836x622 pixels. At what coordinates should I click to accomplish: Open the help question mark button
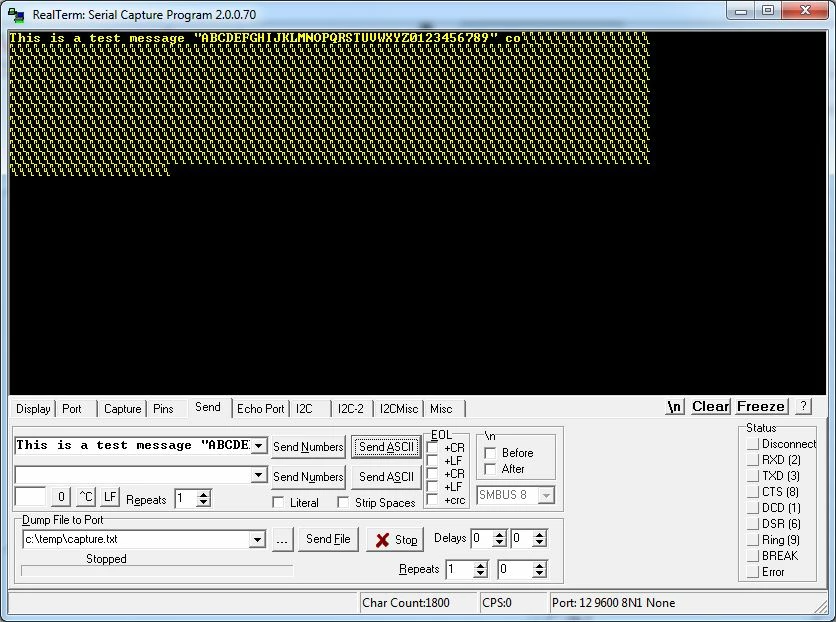click(x=803, y=407)
